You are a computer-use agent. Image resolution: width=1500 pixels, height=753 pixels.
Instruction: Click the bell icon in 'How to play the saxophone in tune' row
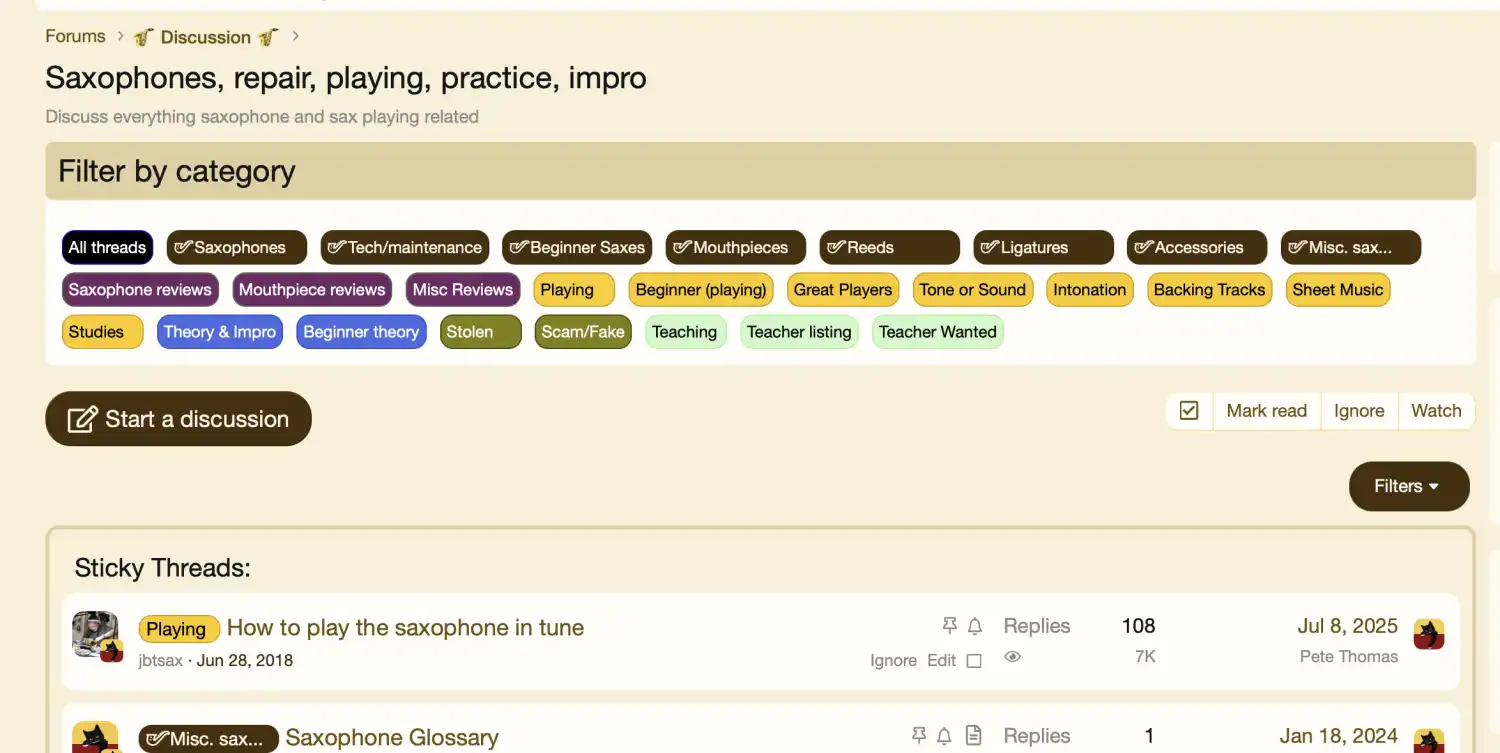tap(975, 626)
